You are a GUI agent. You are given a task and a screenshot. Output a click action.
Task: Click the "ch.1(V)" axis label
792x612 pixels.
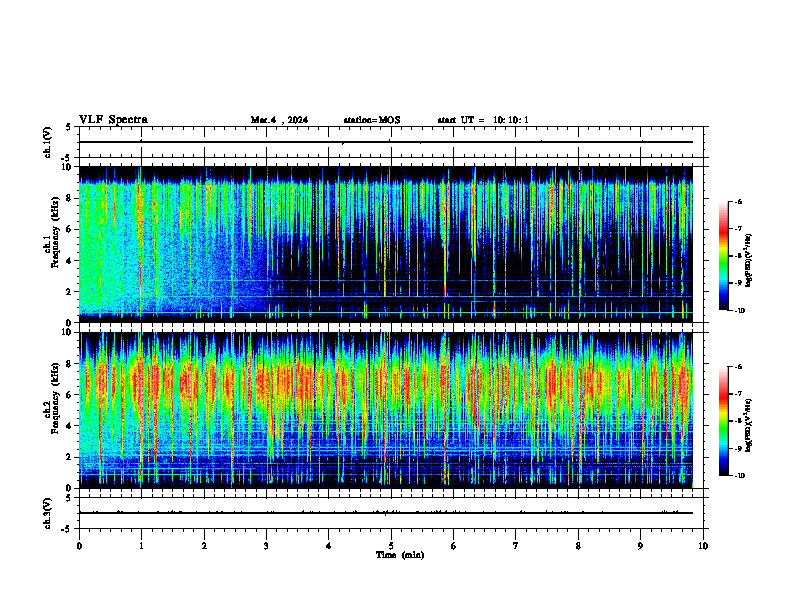tap(48, 142)
